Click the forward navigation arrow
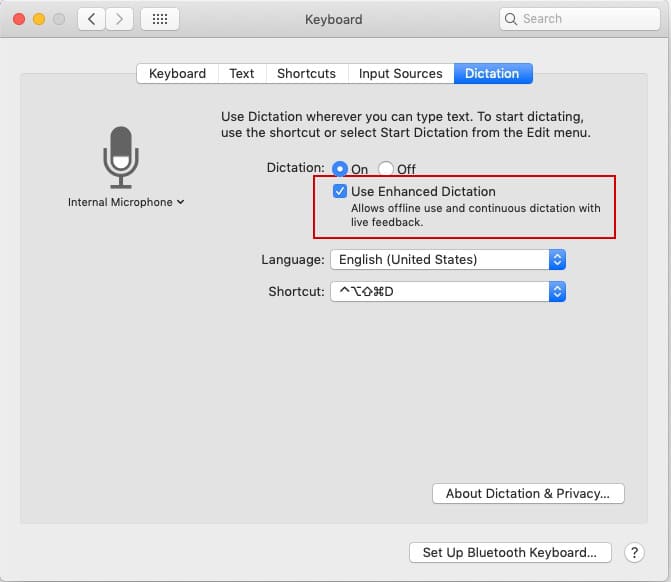Image resolution: width=671 pixels, height=582 pixels. point(120,19)
